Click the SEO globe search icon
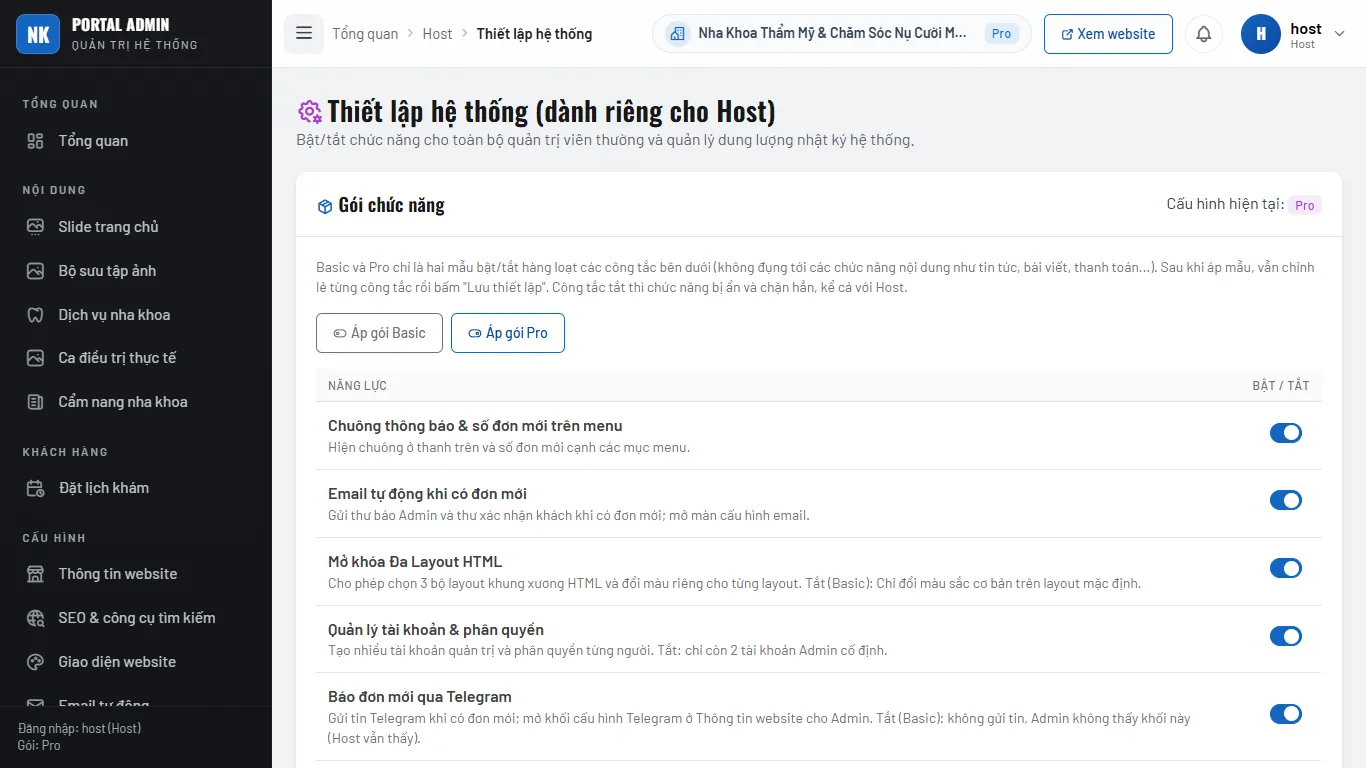 tap(35, 618)
